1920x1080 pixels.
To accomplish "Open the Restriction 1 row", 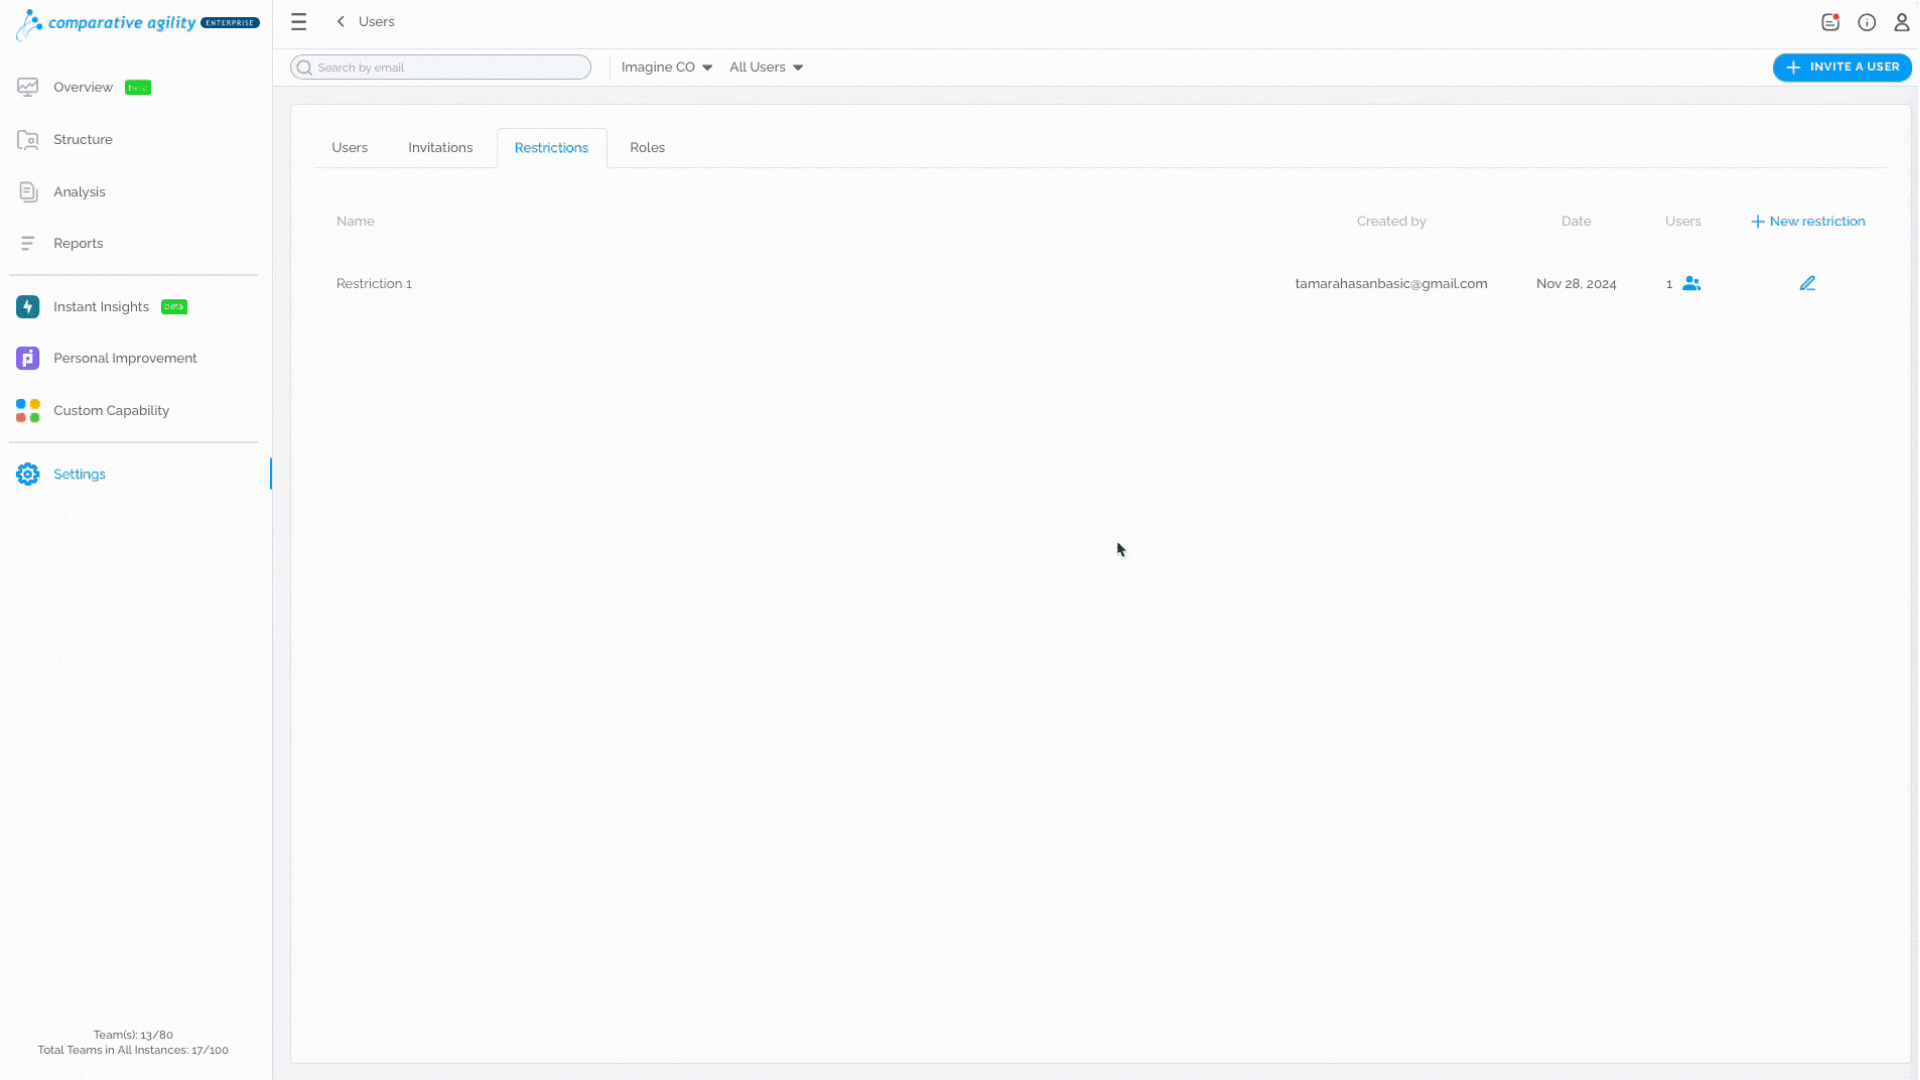I will click(1100, 284).
